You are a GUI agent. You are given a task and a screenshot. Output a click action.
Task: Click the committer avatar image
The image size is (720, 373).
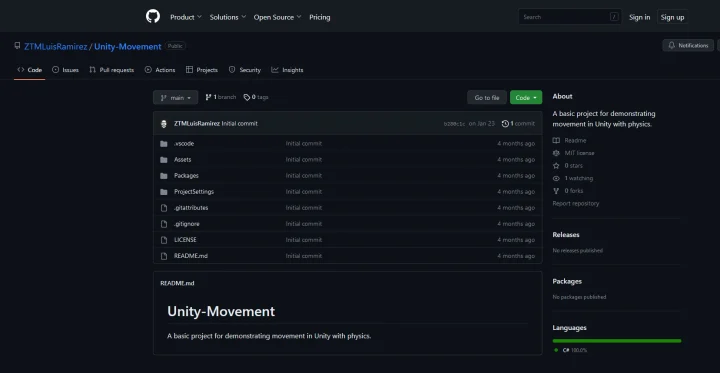click(163, 124)
